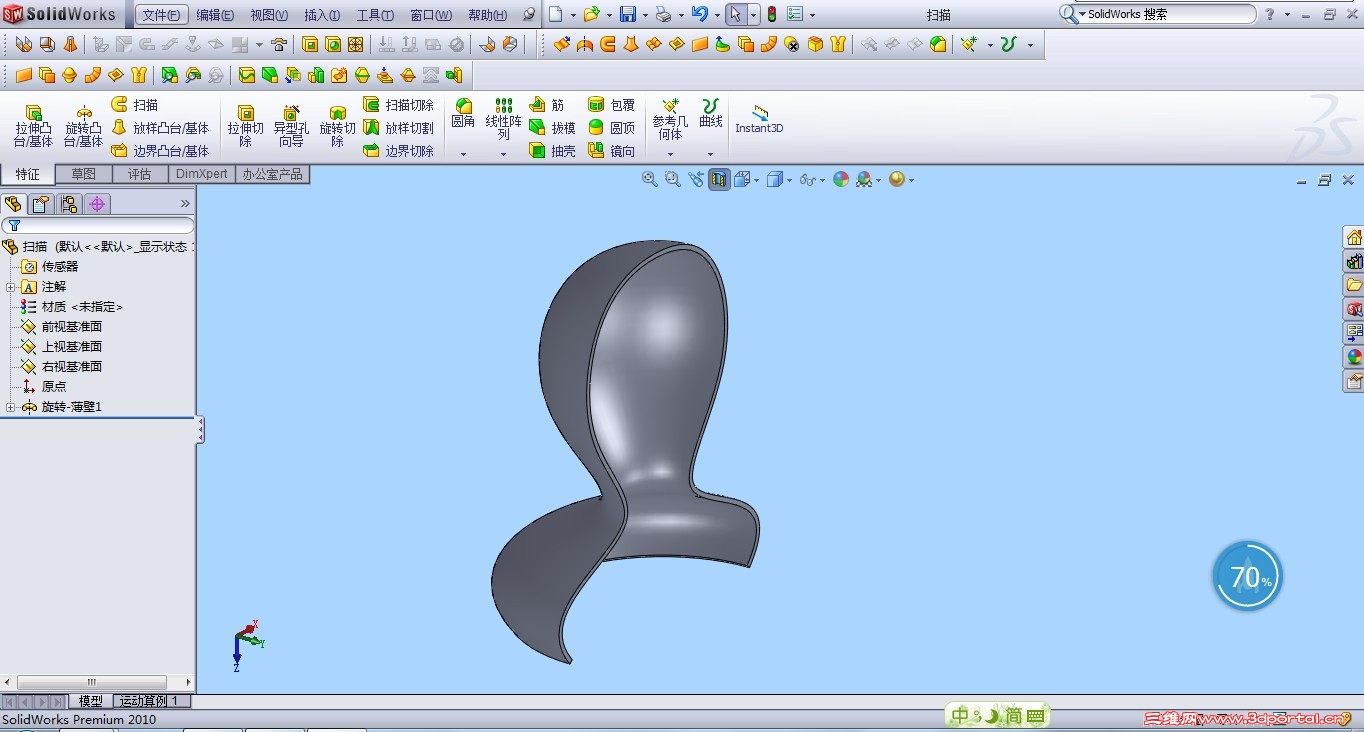Click the rebuild traffic light icon
The height and width of the screenshot is (732, 1364).
(x=771, y=14)
